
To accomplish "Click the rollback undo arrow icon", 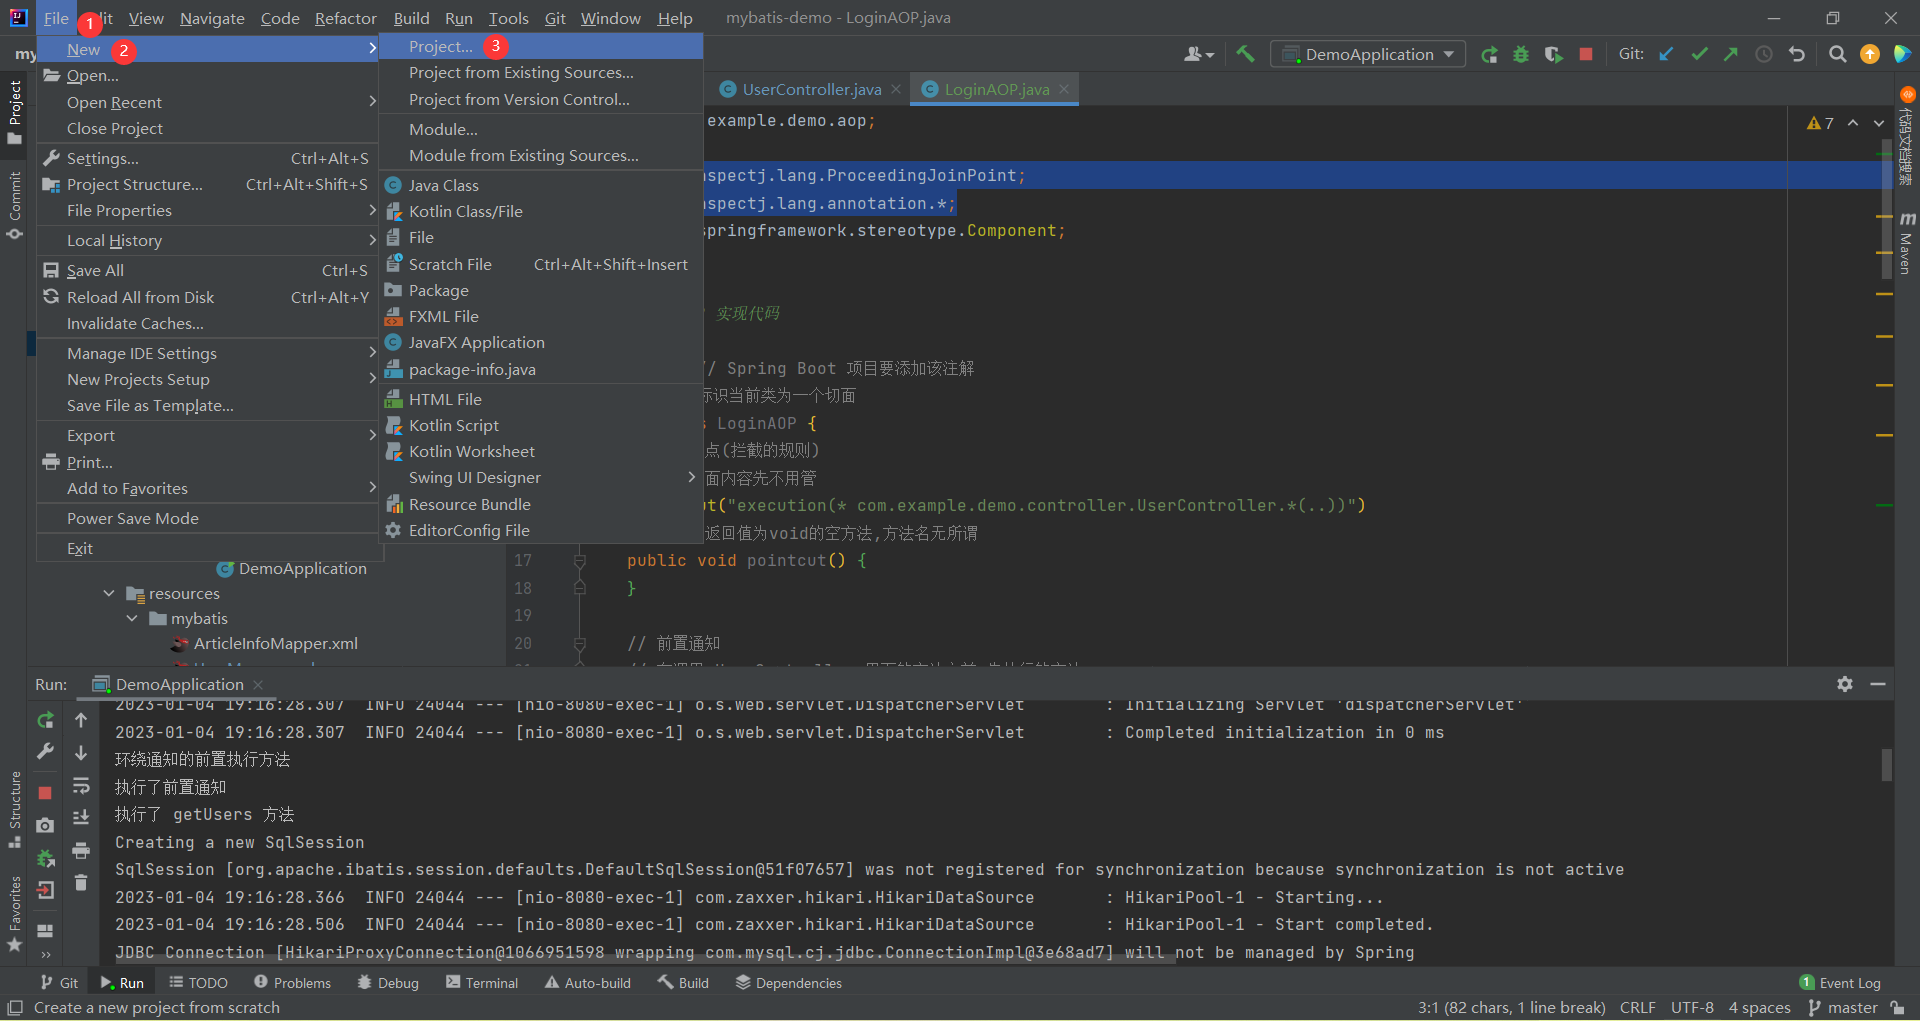I will click(x=1797, y=54).
